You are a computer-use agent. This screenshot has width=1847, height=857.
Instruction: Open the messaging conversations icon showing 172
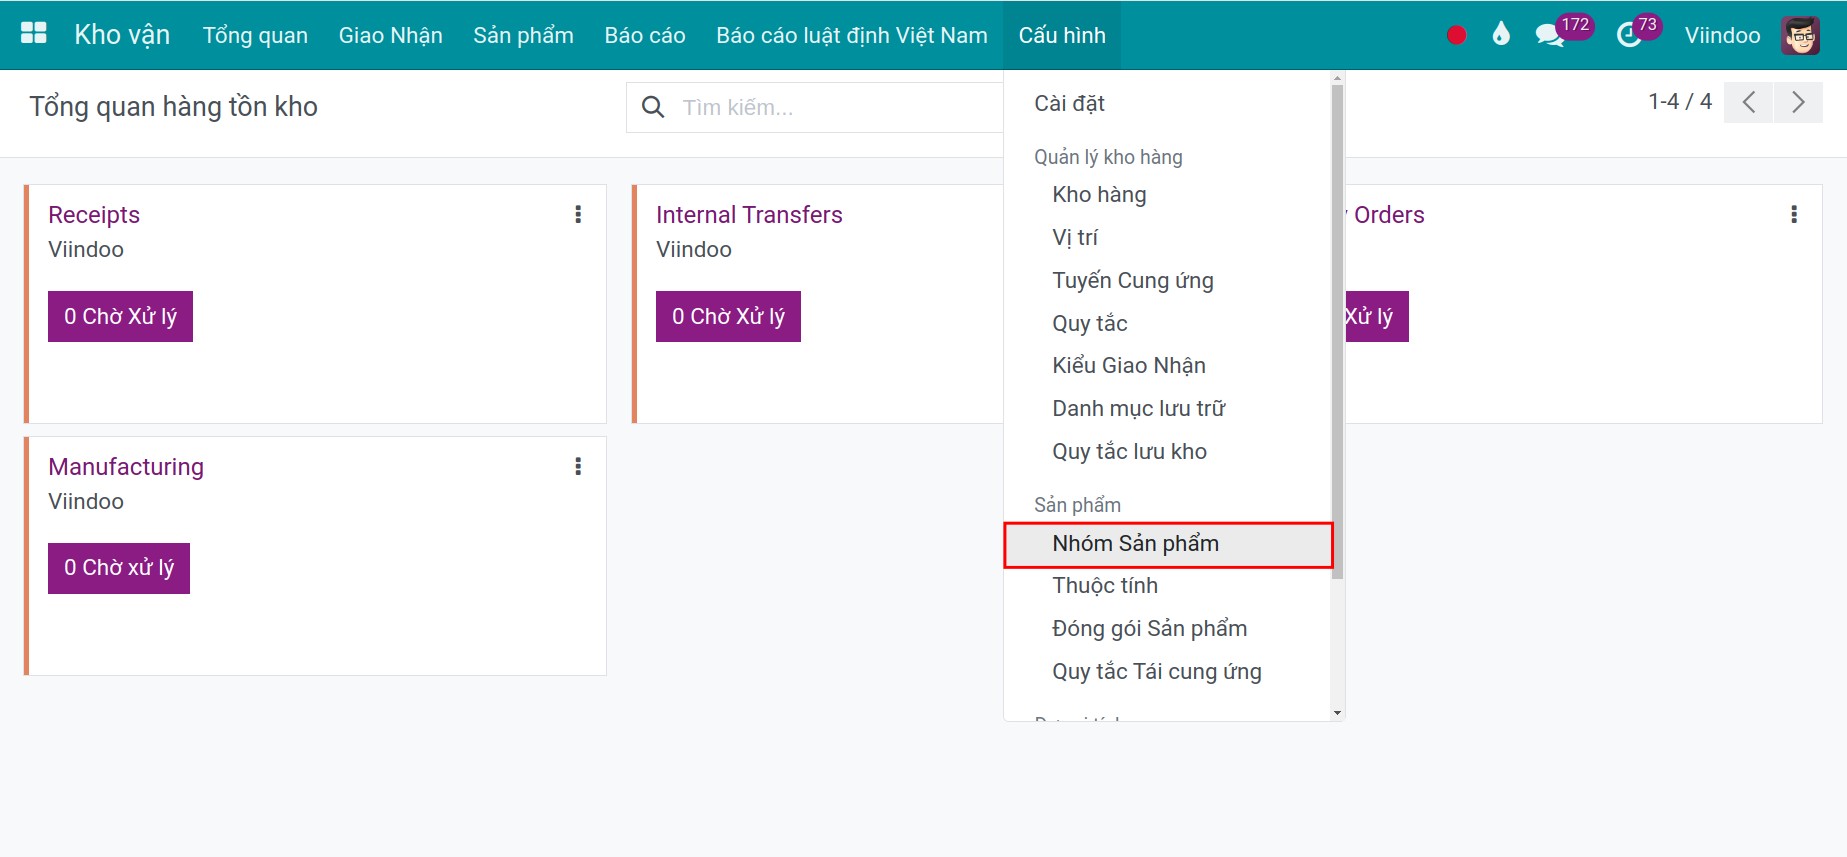point(1549,33)
